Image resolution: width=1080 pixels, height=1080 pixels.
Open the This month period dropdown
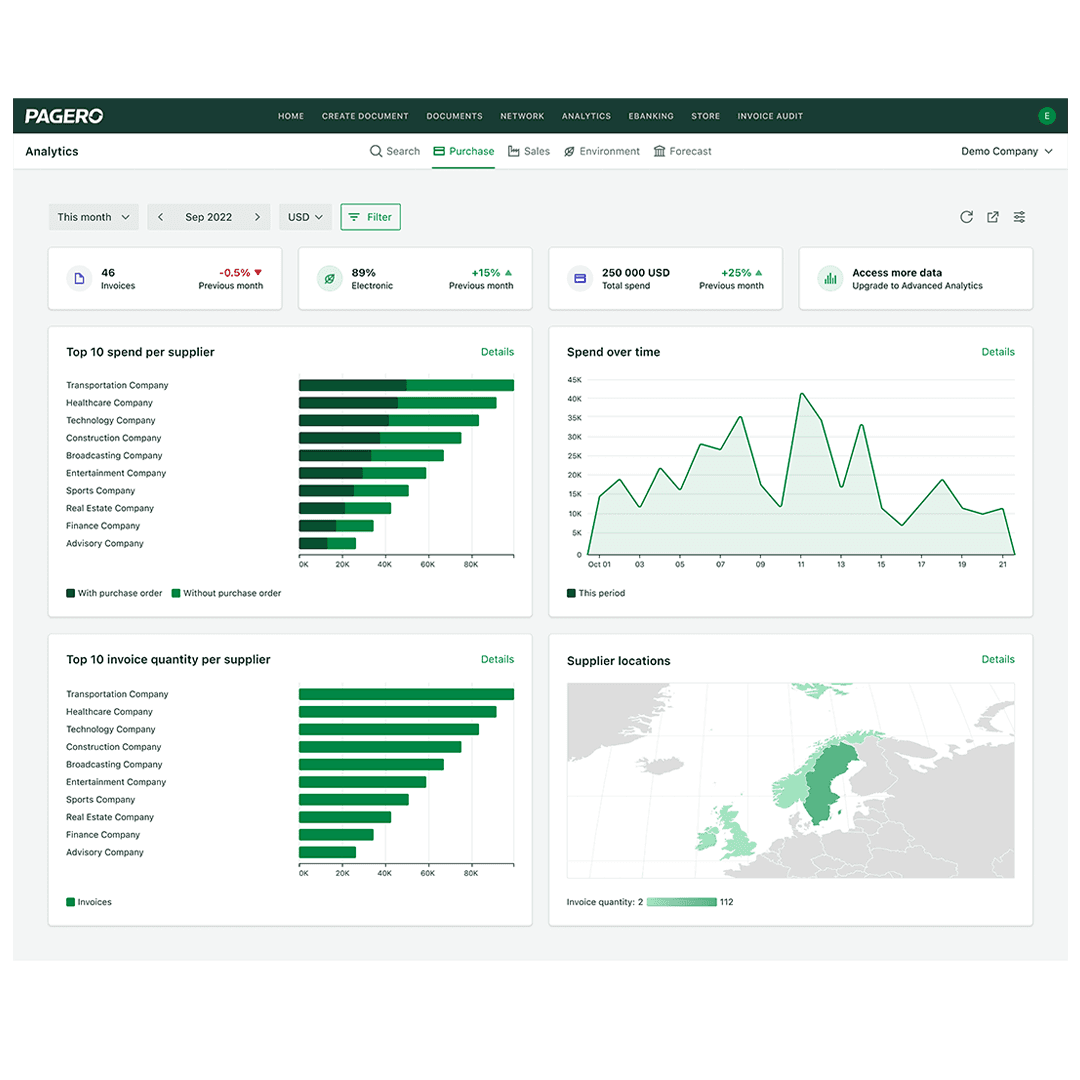(x=94, y=217)
